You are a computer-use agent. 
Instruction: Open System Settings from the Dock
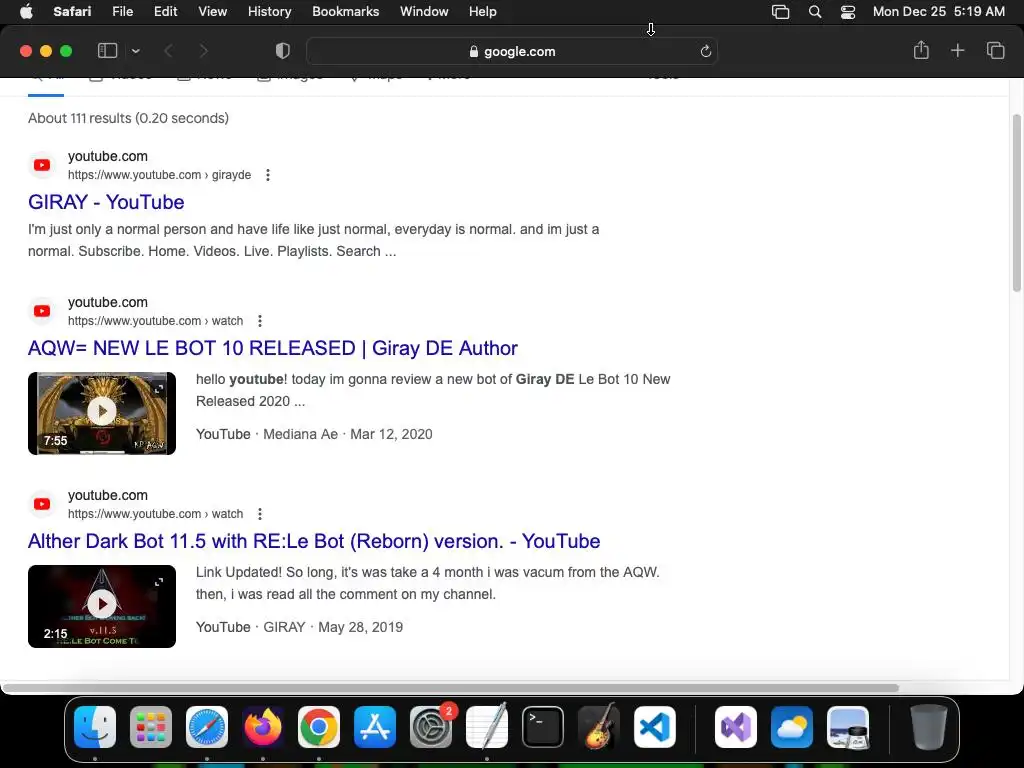pos(431,727)
